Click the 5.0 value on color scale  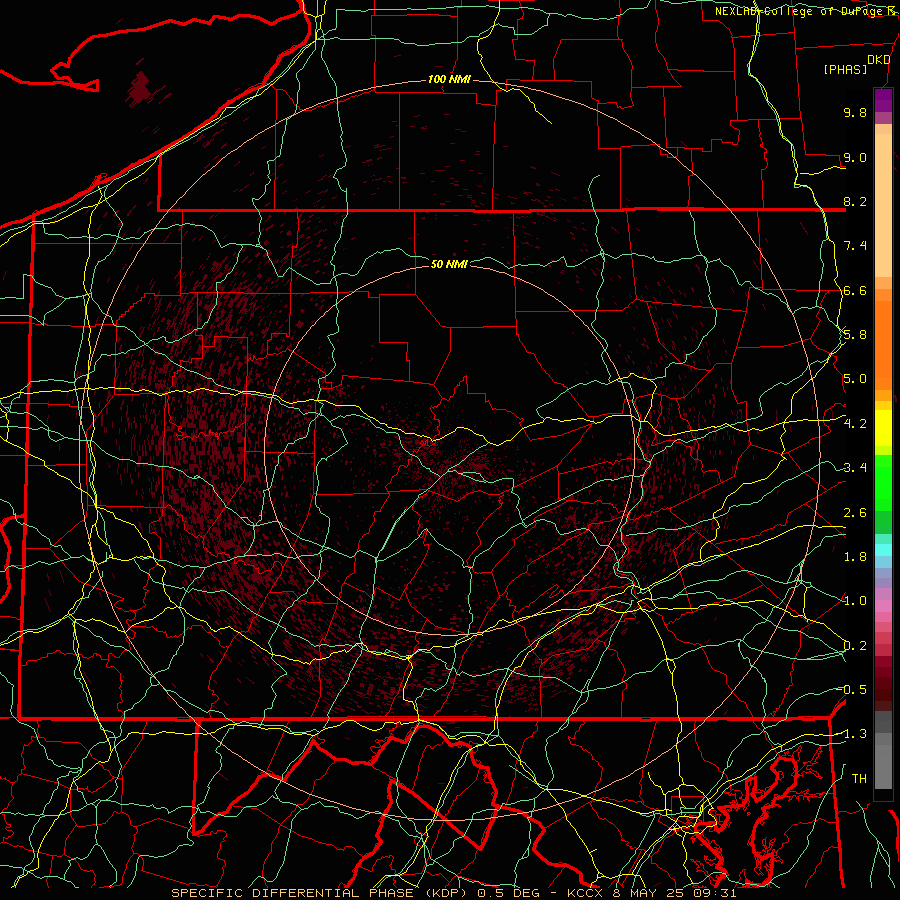(x=855, y=379)
